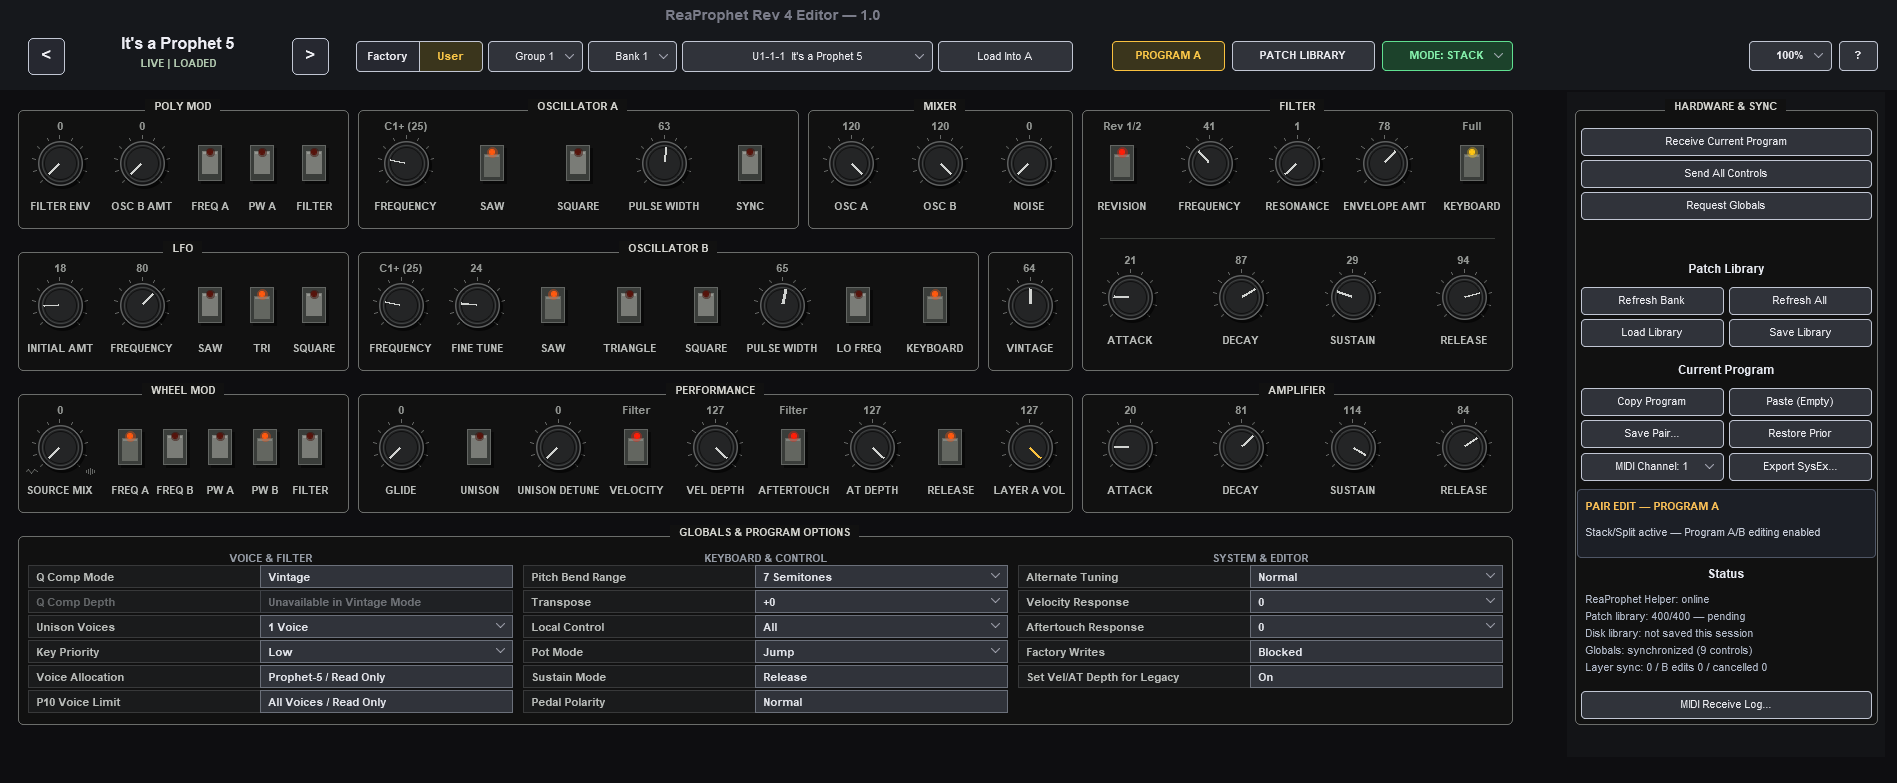Select the Factory tab
The image size is (1897, 783).
[387, 56]
